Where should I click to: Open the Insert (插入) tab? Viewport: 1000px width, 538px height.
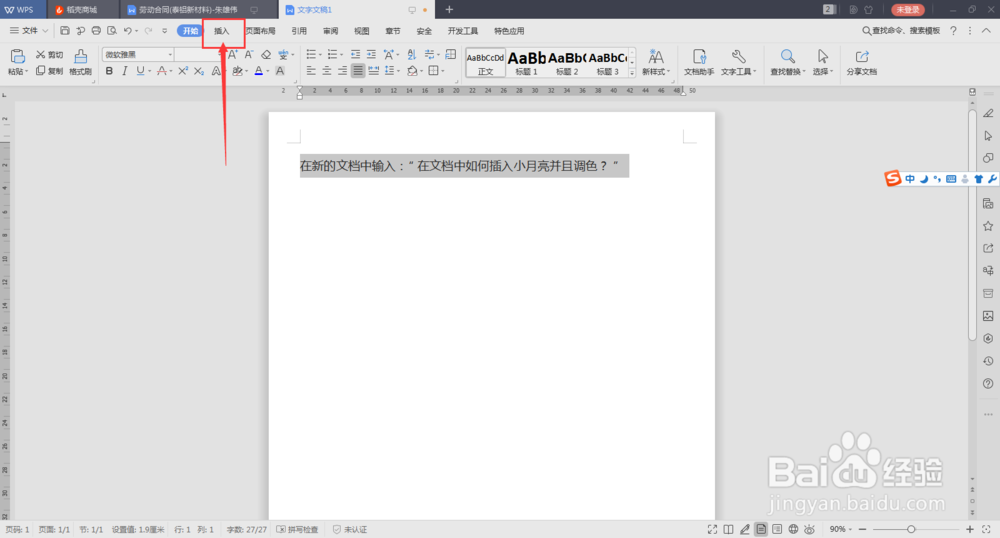point(221,31)
